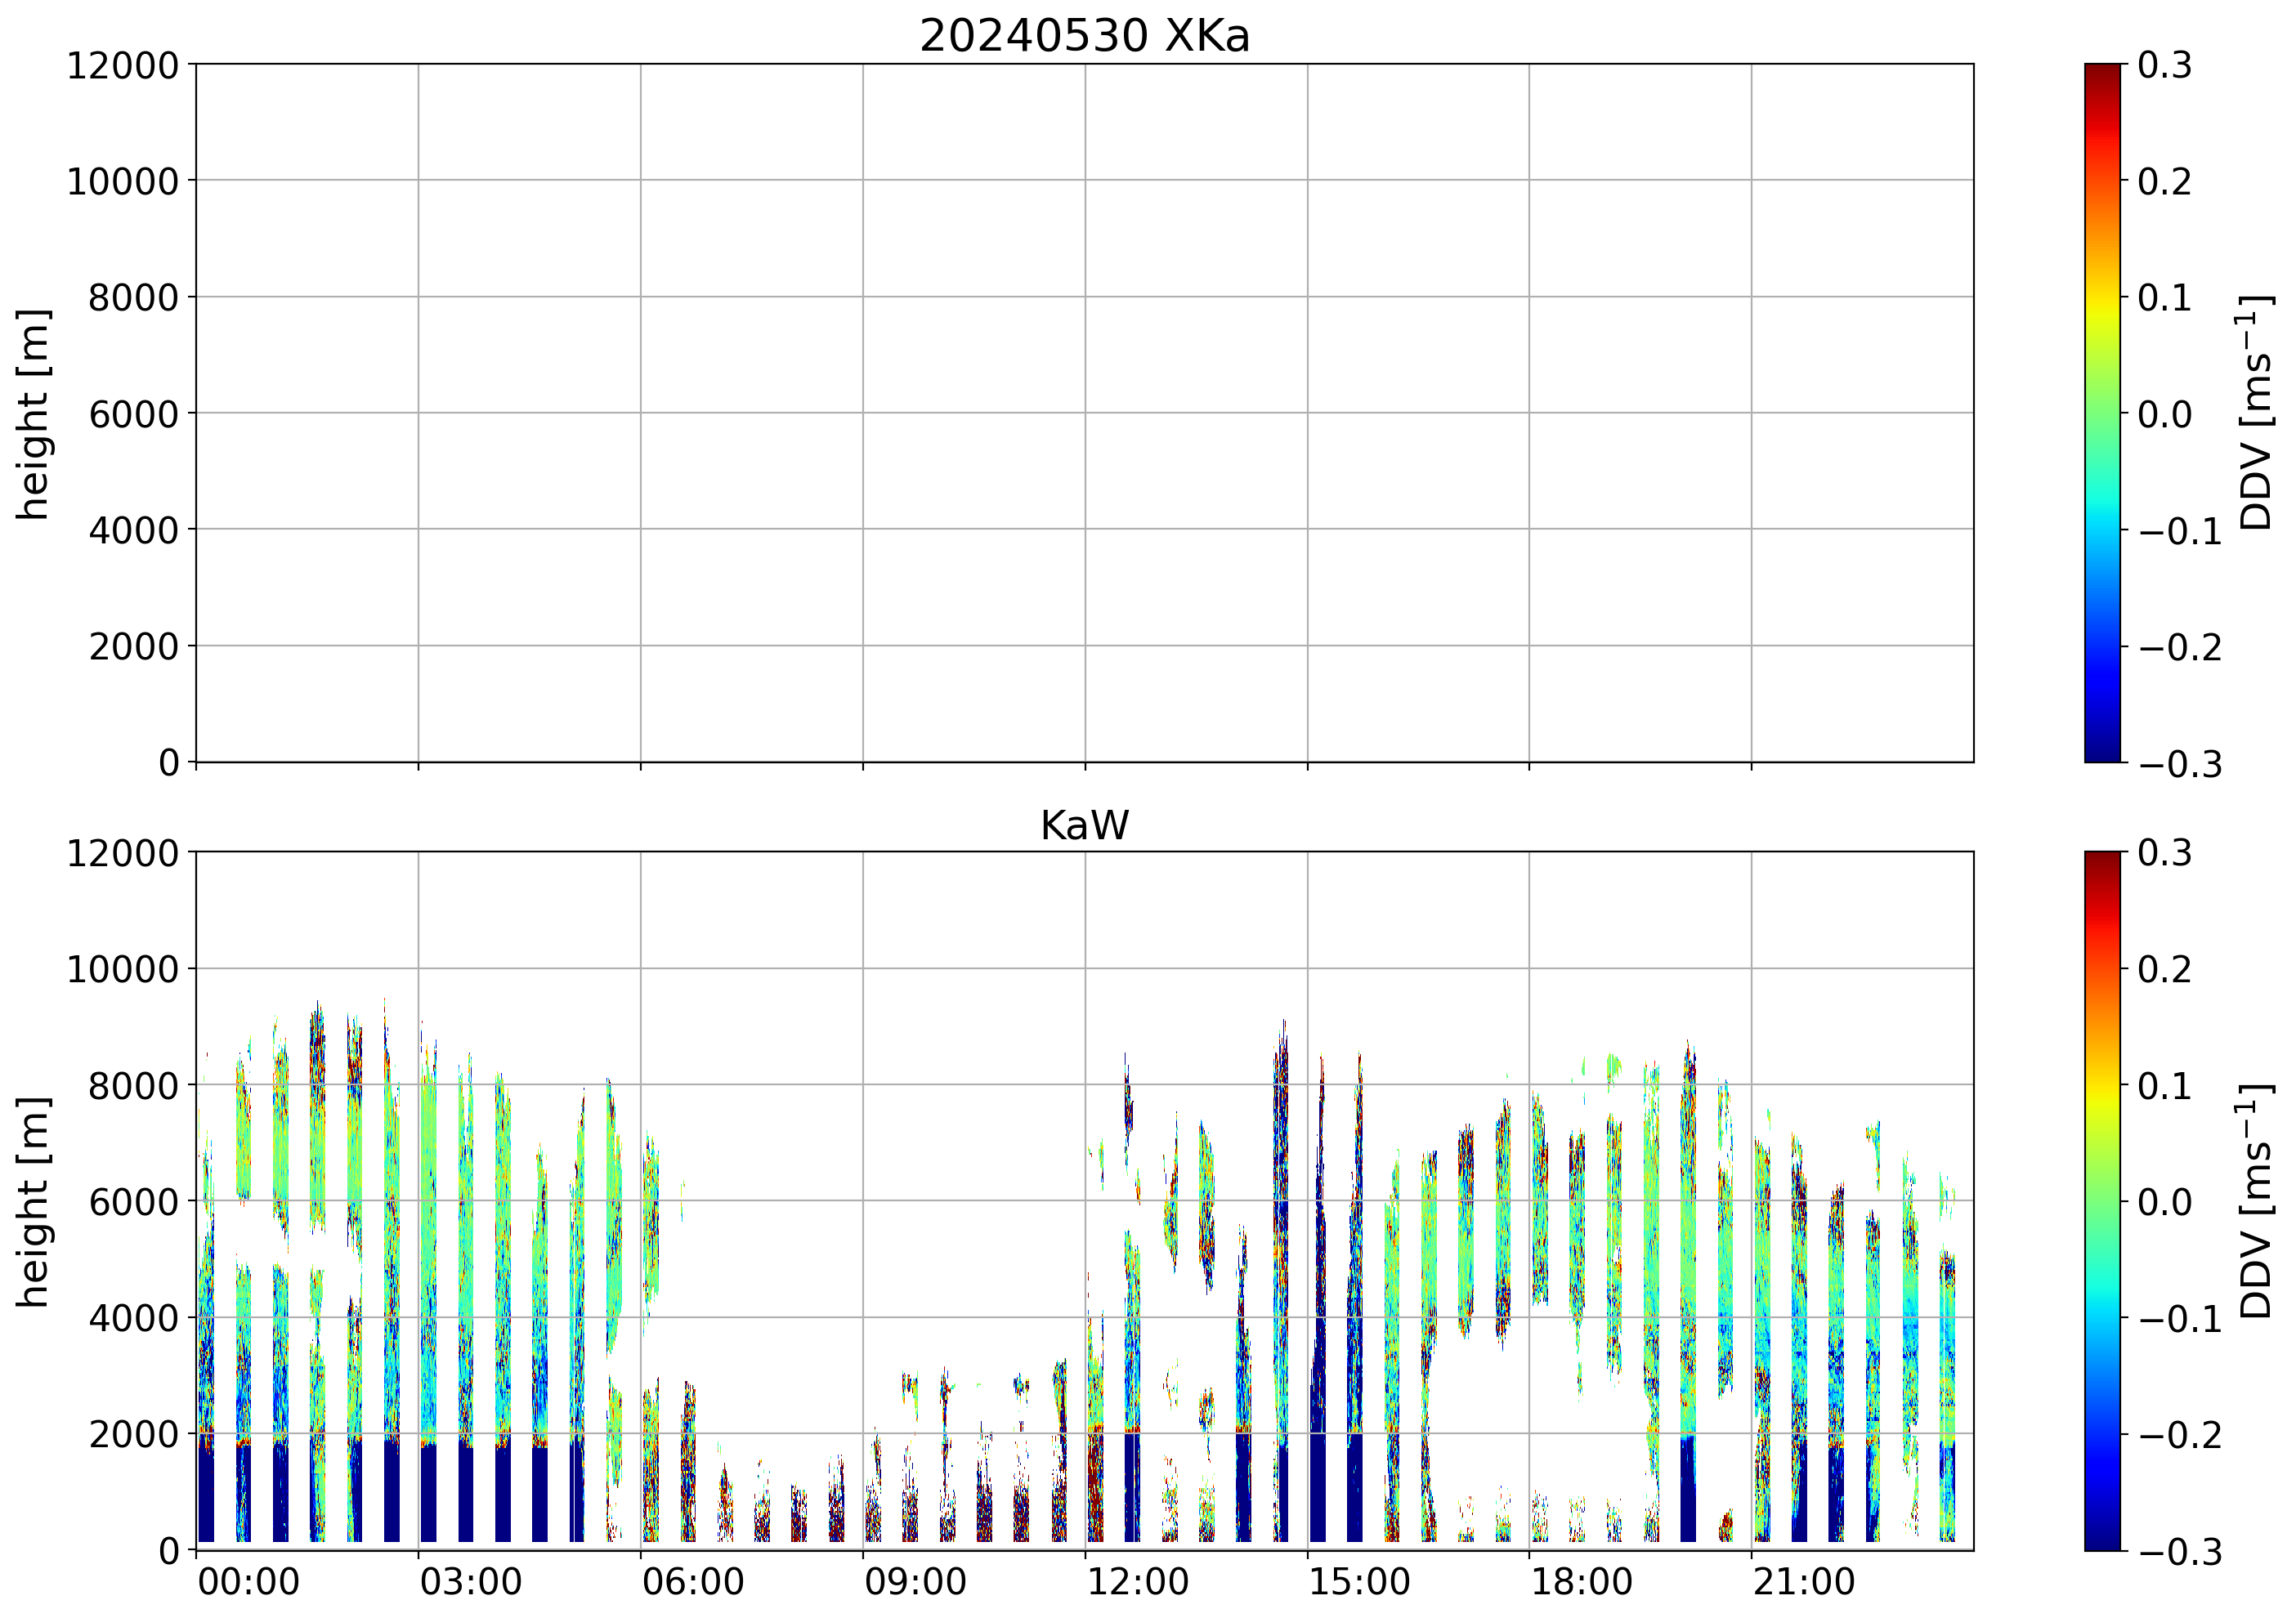Click the top plot's height [m] axis label
The image size is (2296, 1618).
click(33, 413)
